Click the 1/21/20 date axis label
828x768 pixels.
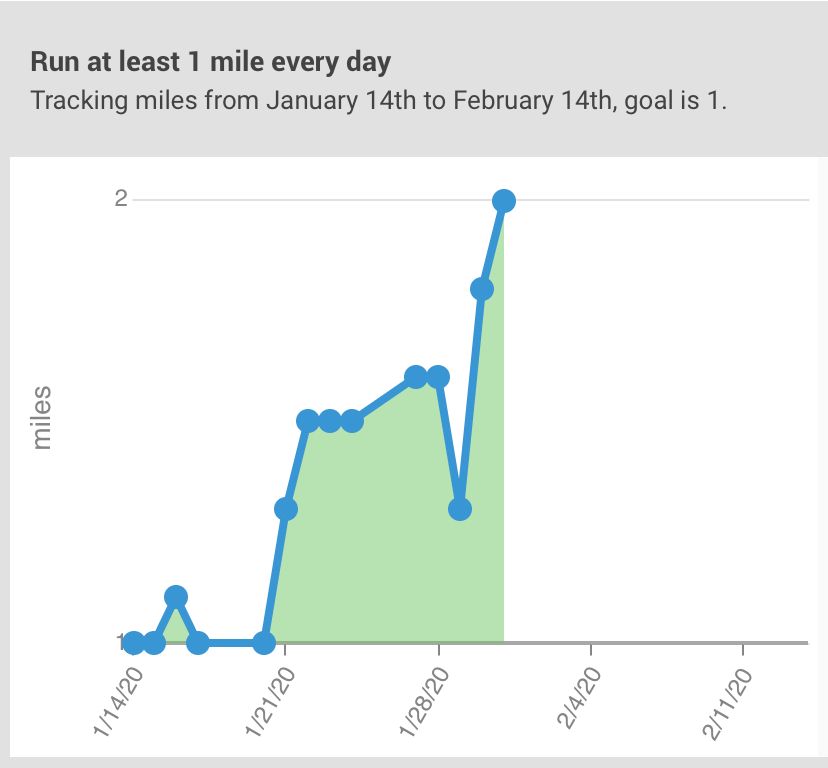point(270,701)
